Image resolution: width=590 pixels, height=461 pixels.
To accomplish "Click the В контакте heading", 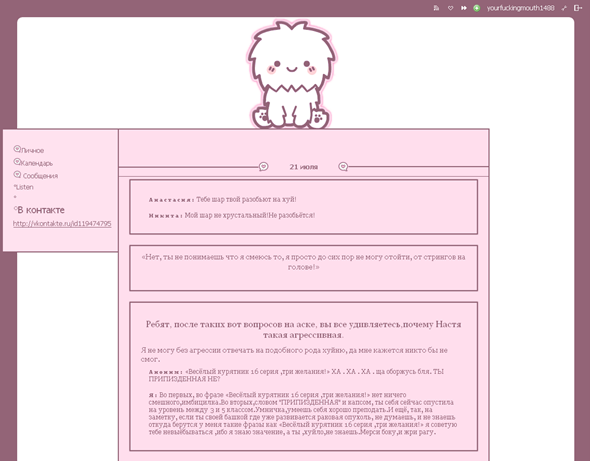I will (41, 210).
